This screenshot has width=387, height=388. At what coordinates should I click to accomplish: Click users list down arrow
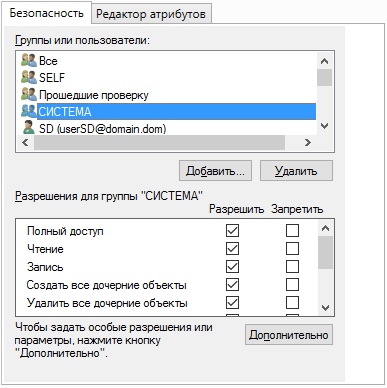tap(324, 126)
